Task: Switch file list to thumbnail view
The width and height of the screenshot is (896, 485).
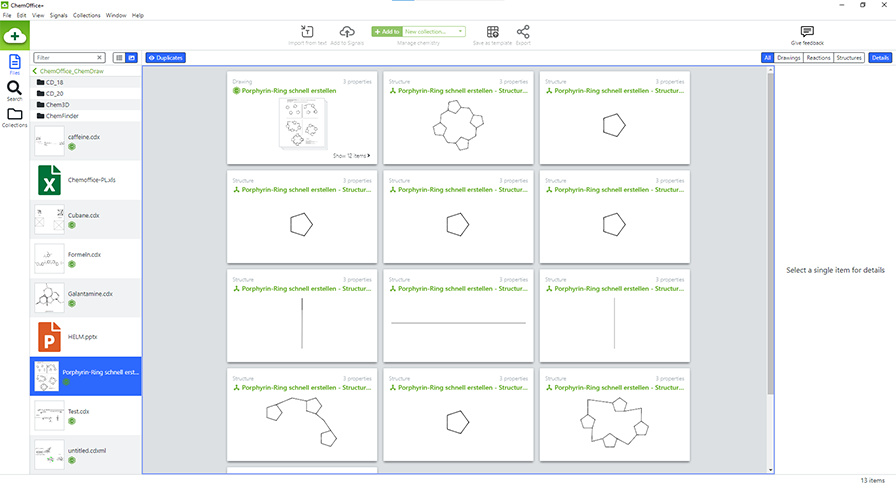Action: [x=131, y=58]
